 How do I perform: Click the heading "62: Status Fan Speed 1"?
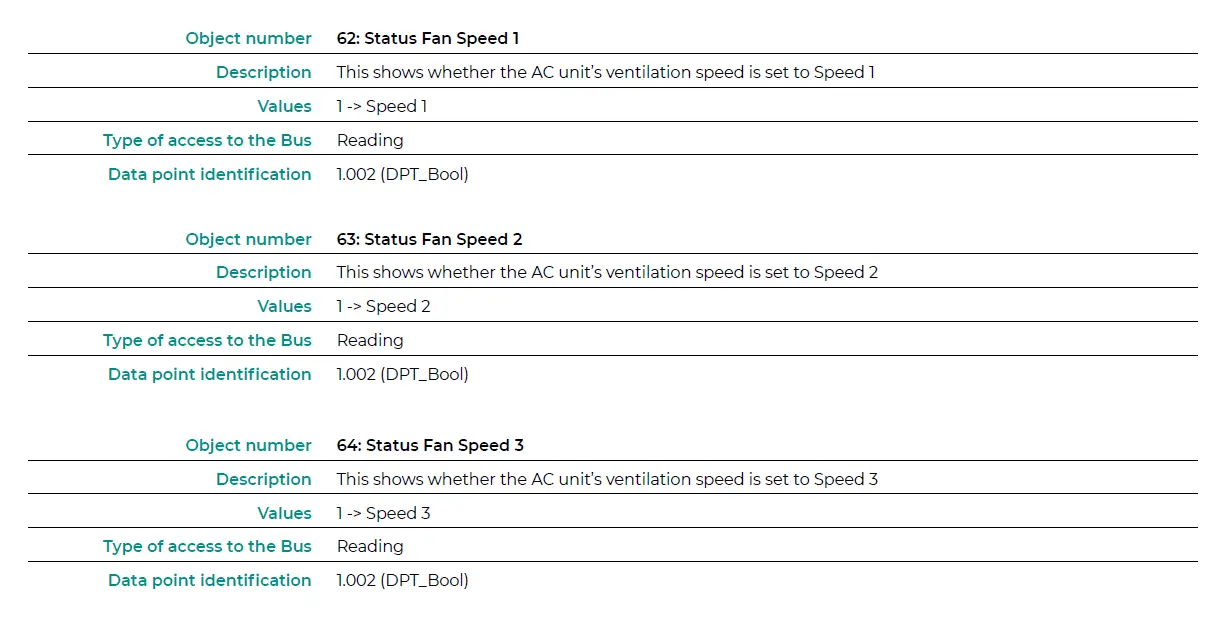click(x=428, y=39)
